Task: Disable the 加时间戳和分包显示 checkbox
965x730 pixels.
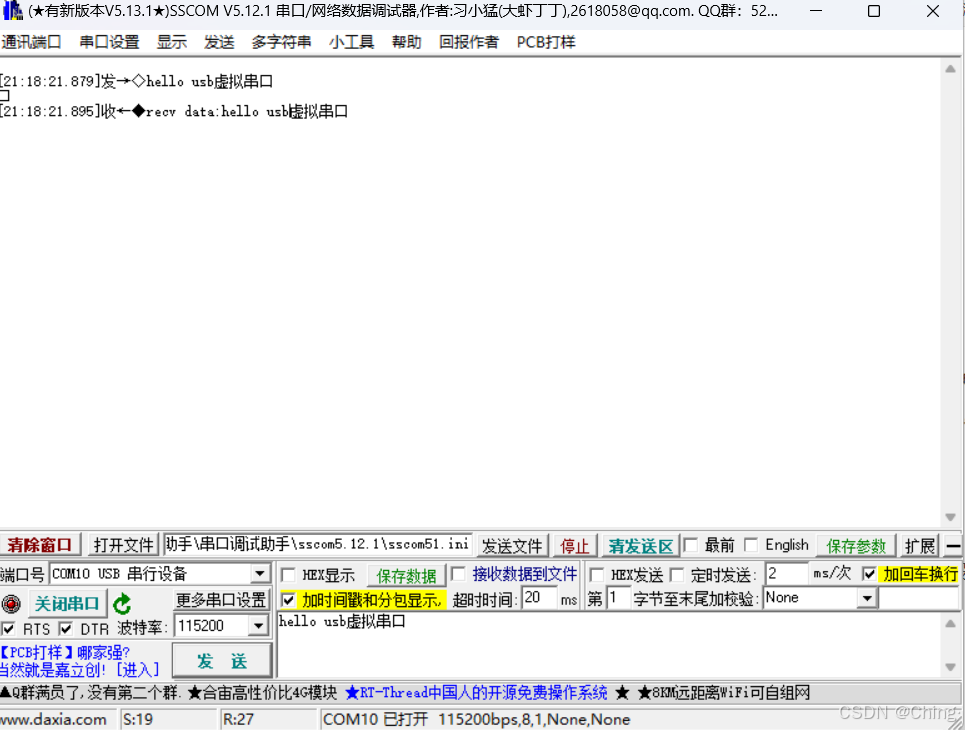Action: coord(290,600)
